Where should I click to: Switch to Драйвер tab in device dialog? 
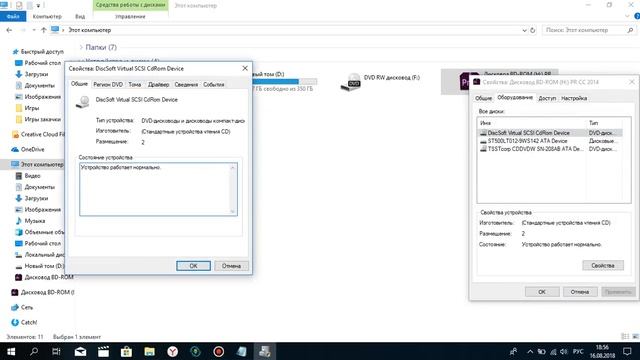pyautogui.click(x=158, y=84)
